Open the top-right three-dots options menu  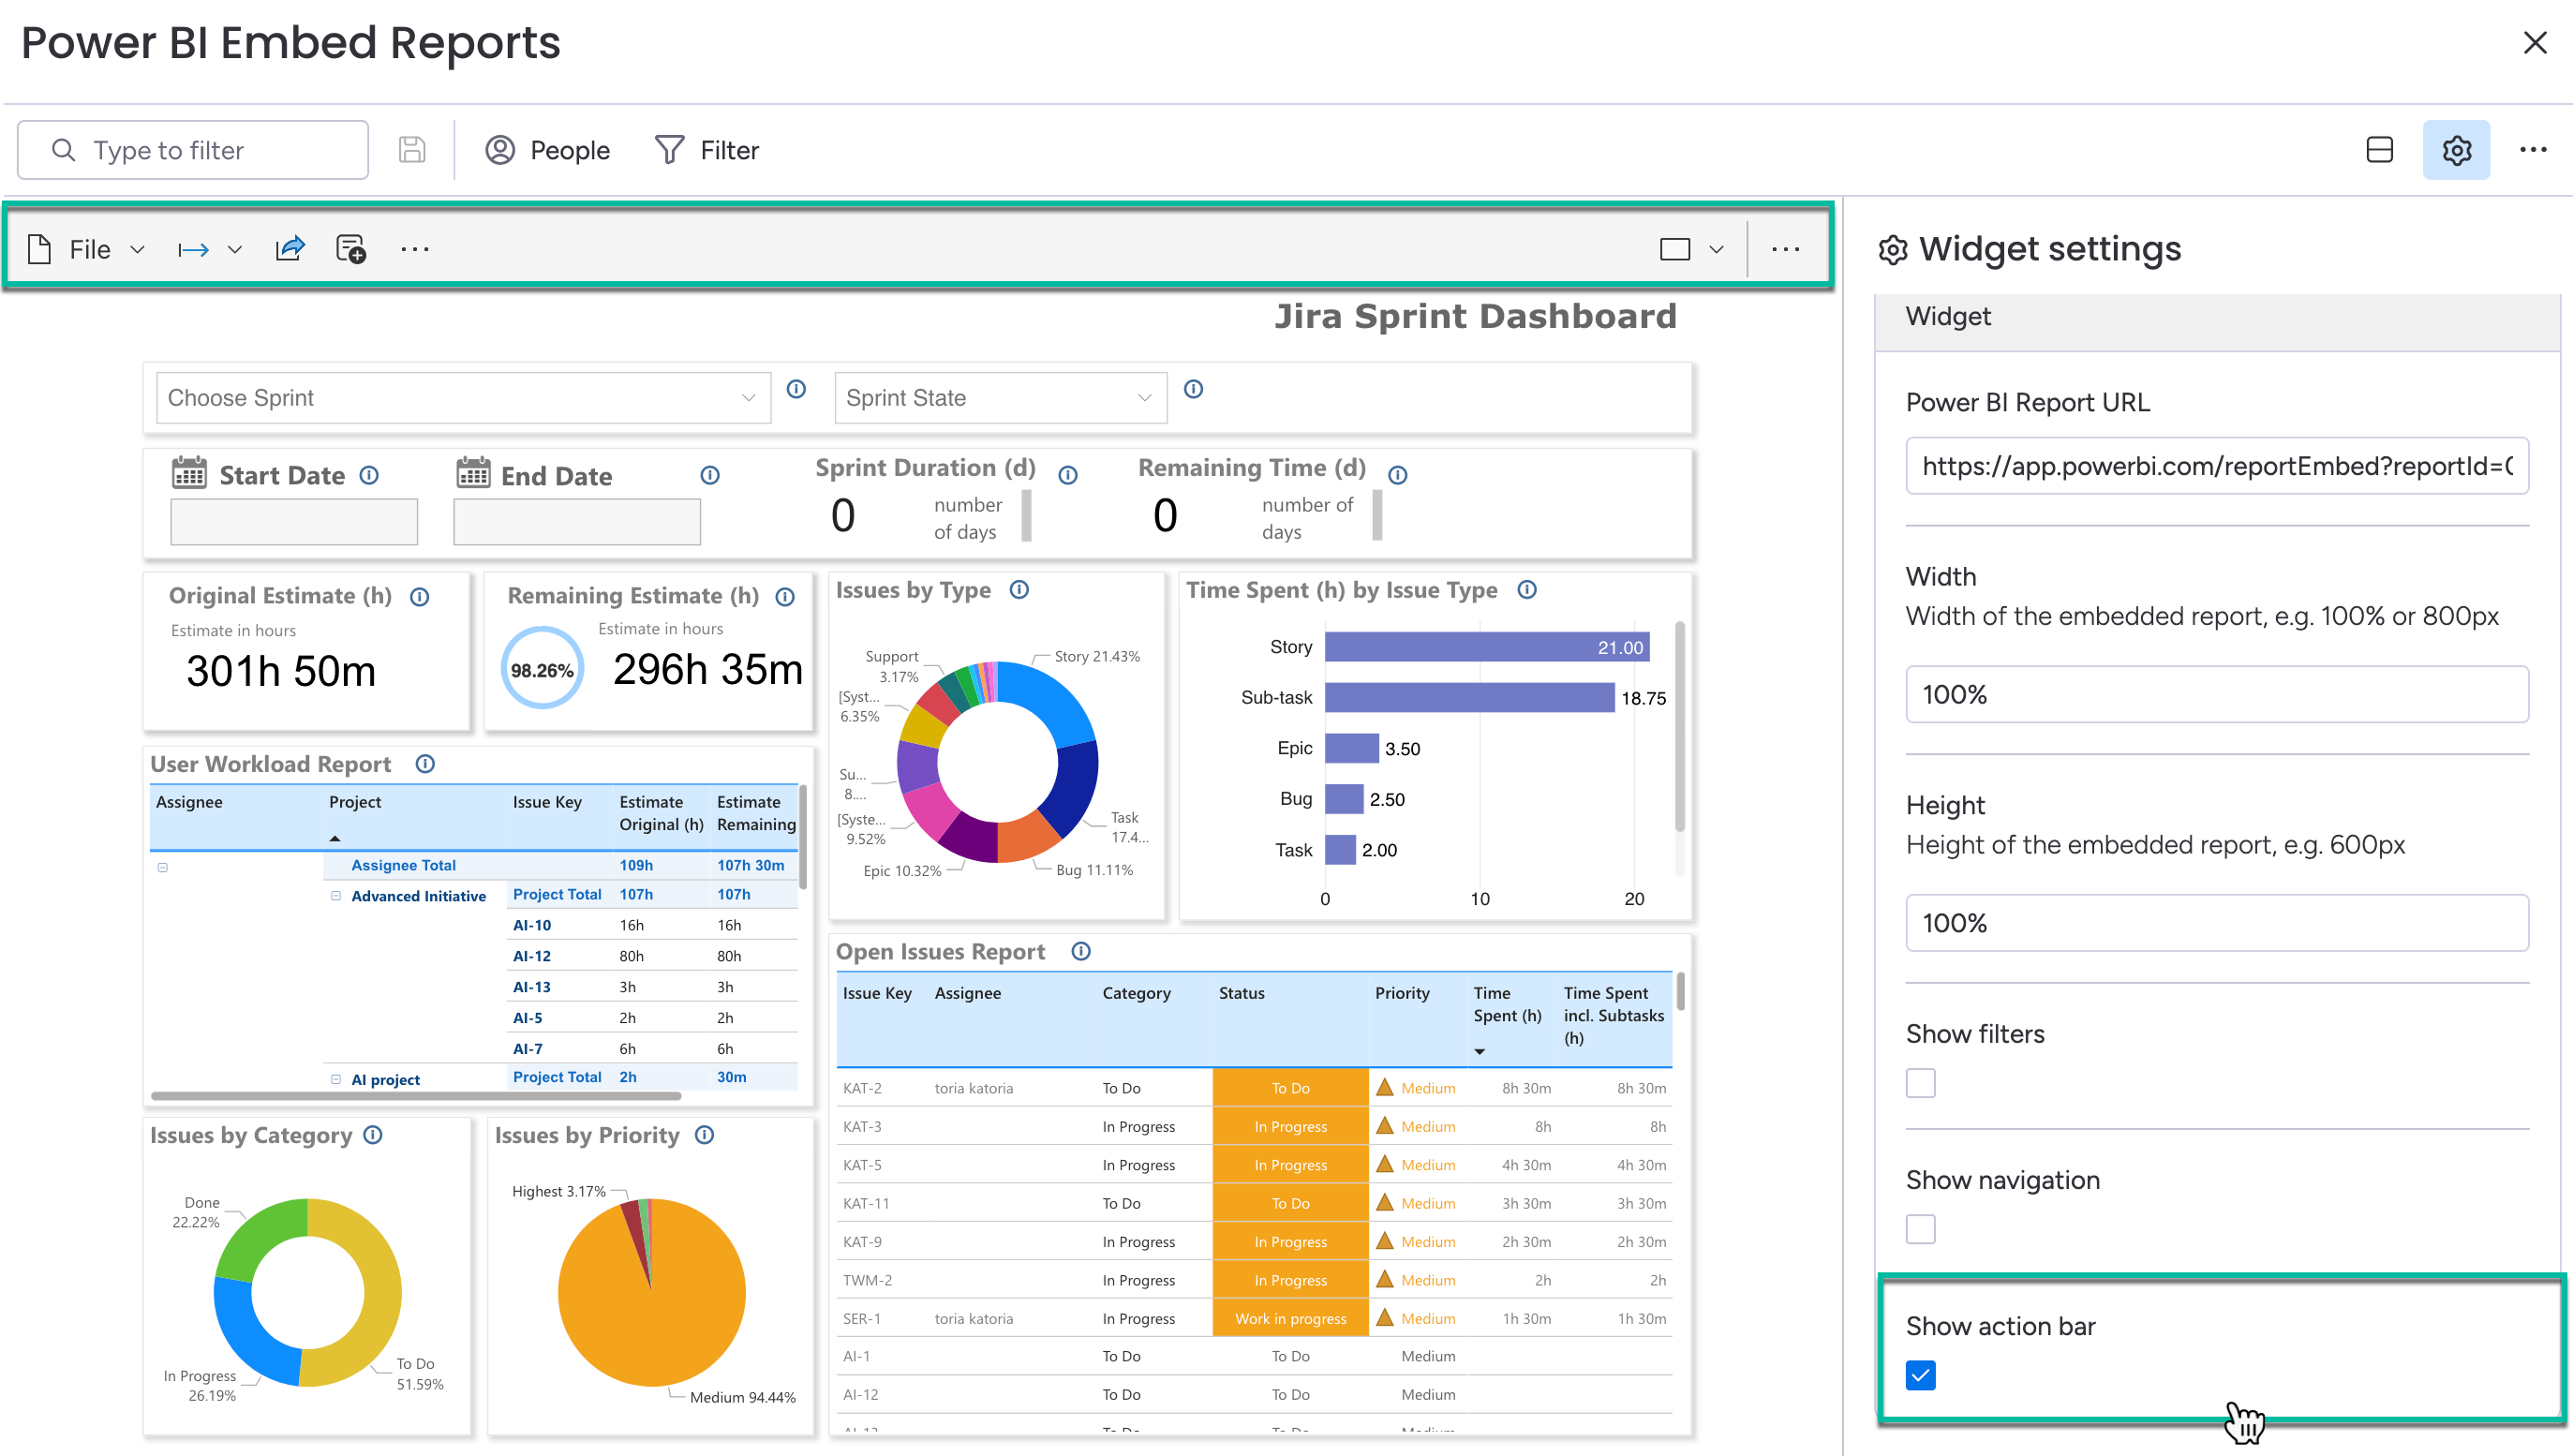click(x=2532, y=150)
